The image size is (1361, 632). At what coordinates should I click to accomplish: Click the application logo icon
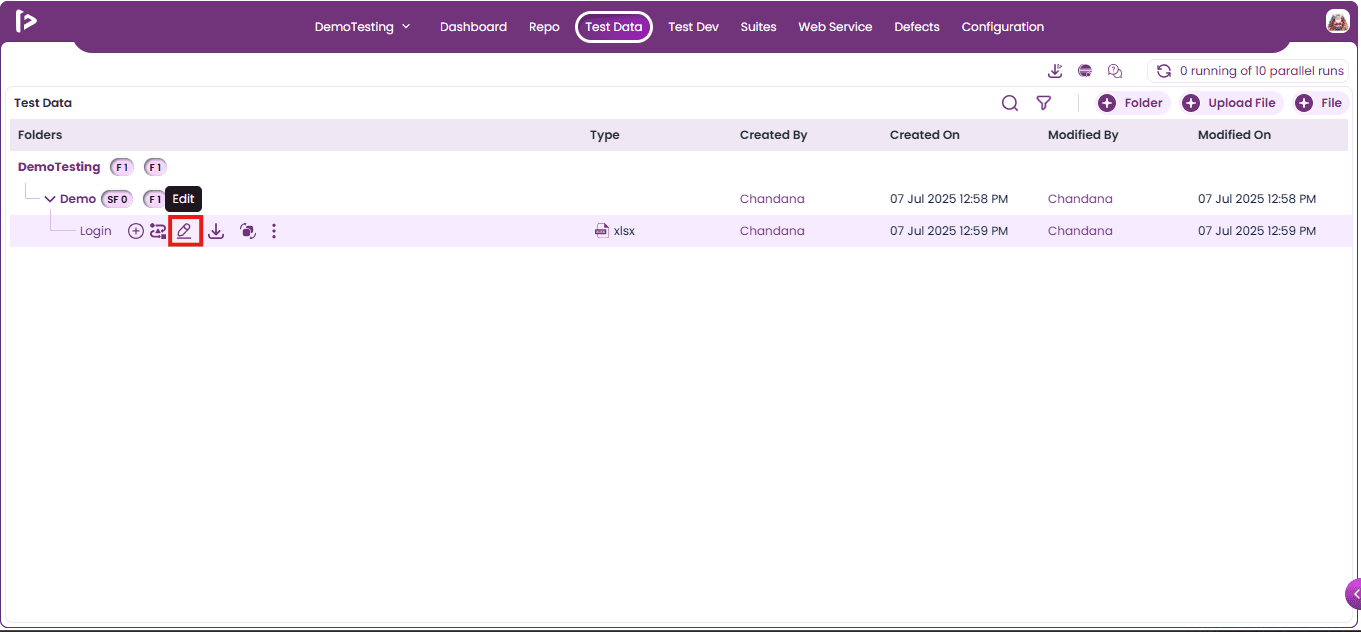[26, 21]
